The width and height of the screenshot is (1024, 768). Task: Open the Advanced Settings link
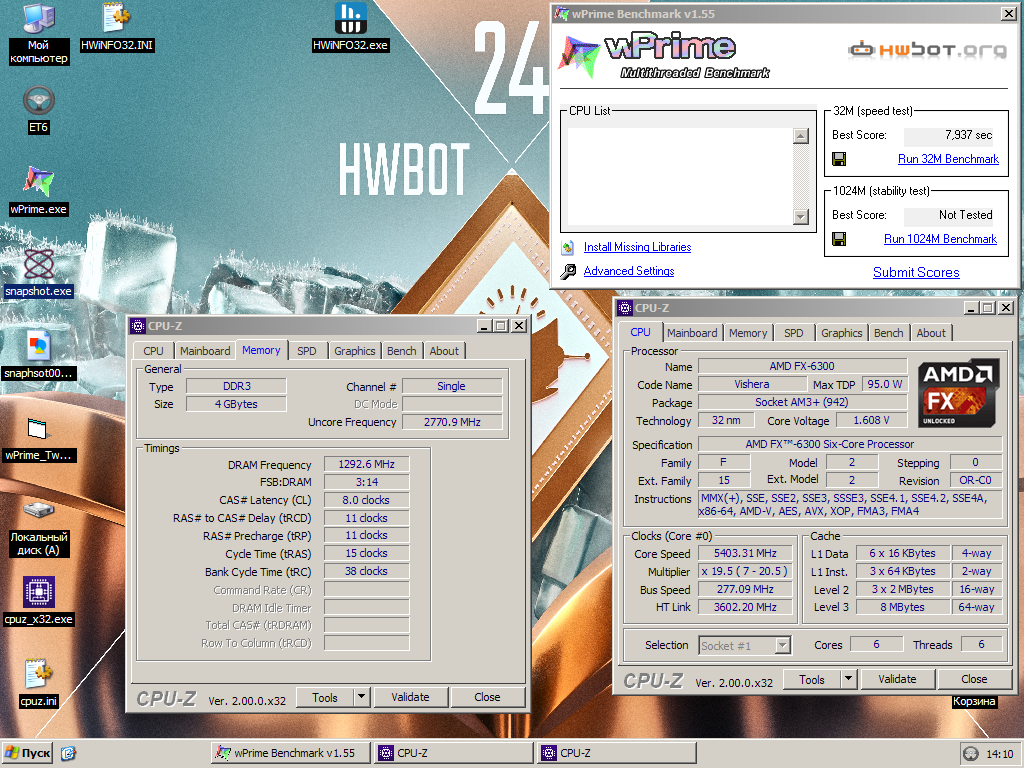tap(629, 271)
